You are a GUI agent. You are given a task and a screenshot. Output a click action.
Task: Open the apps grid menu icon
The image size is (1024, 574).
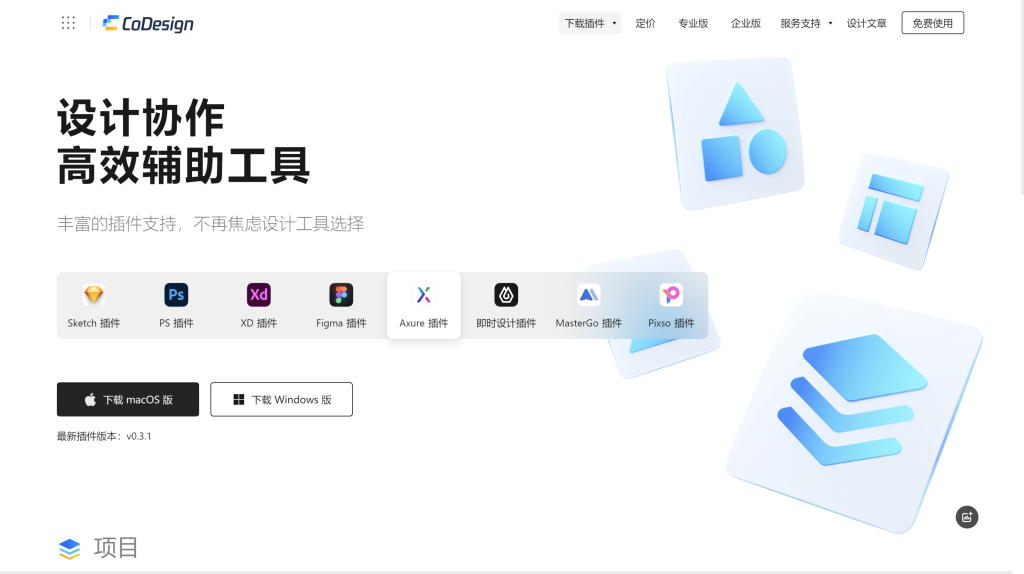(x=68, y=23)
